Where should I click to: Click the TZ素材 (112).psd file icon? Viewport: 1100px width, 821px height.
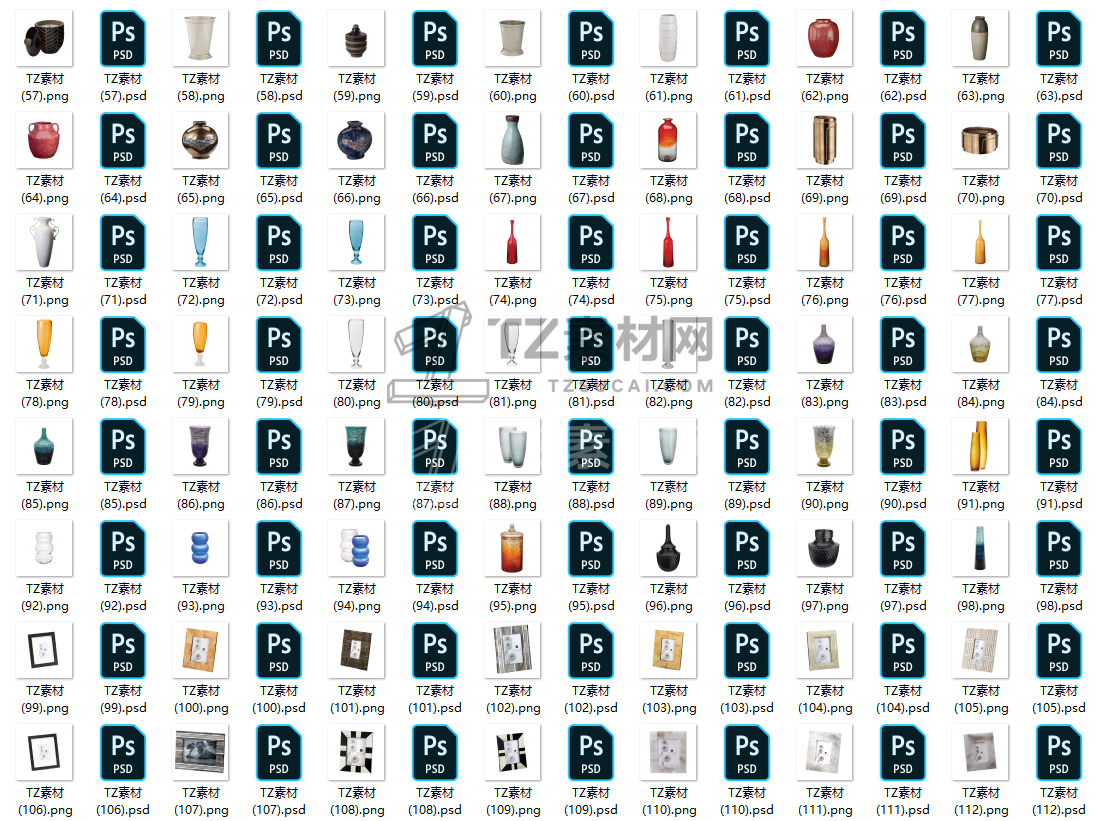pyautogui.click(x=1059, y=752)
